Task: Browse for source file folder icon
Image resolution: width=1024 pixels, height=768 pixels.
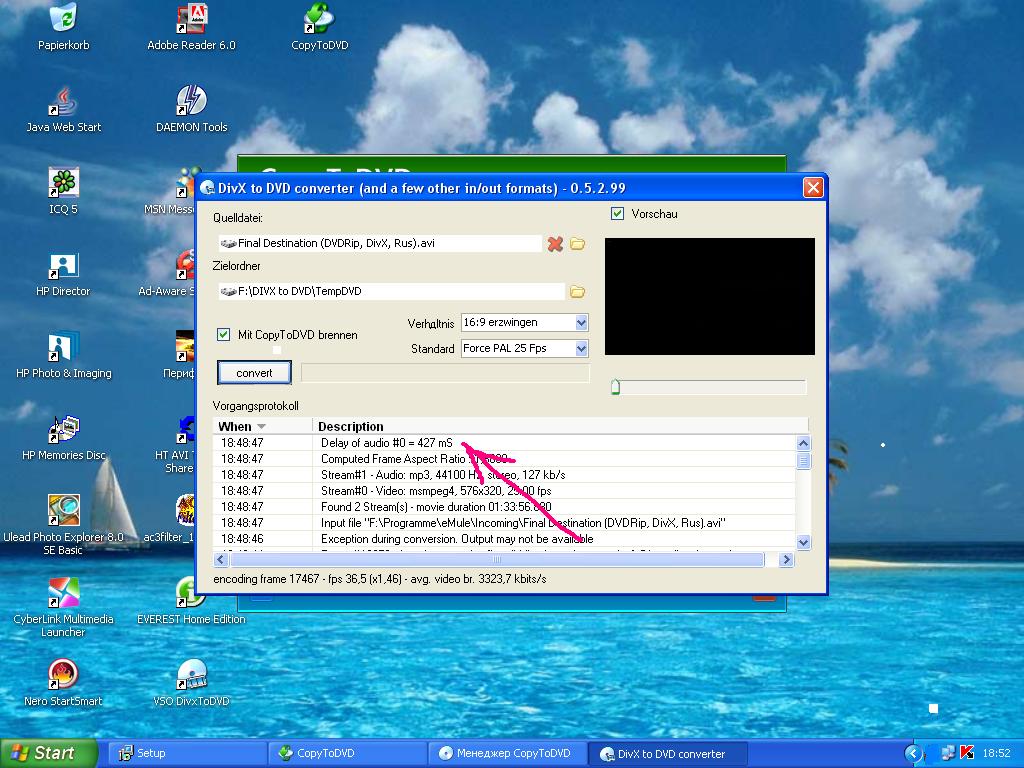Action: [x=577, y=244]
